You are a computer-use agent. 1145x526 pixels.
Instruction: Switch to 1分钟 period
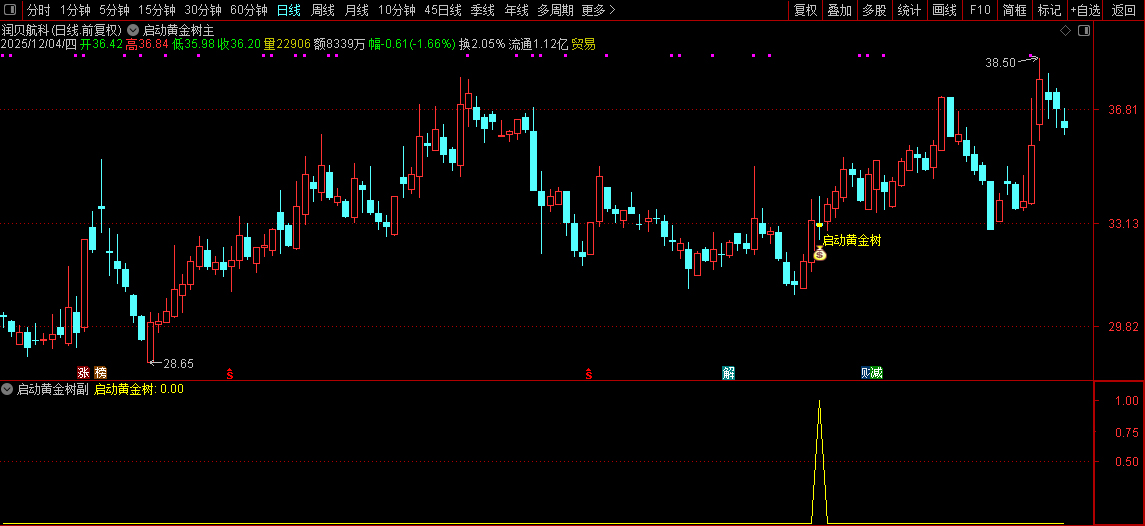[75, 10]
